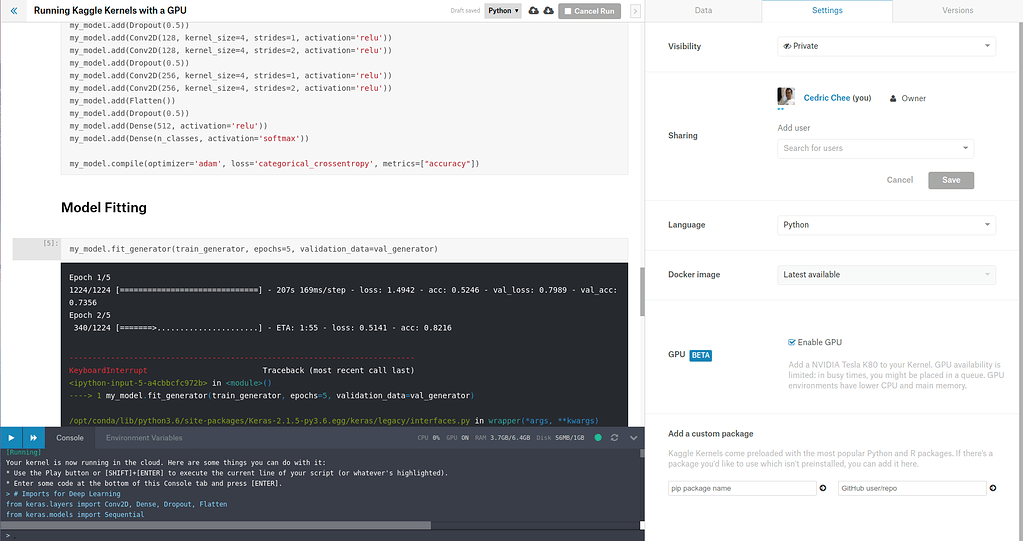The width and height of the screenshot is (1023, 541).
Task: Click the upload cloud icon in header
Action: point(533,11)
